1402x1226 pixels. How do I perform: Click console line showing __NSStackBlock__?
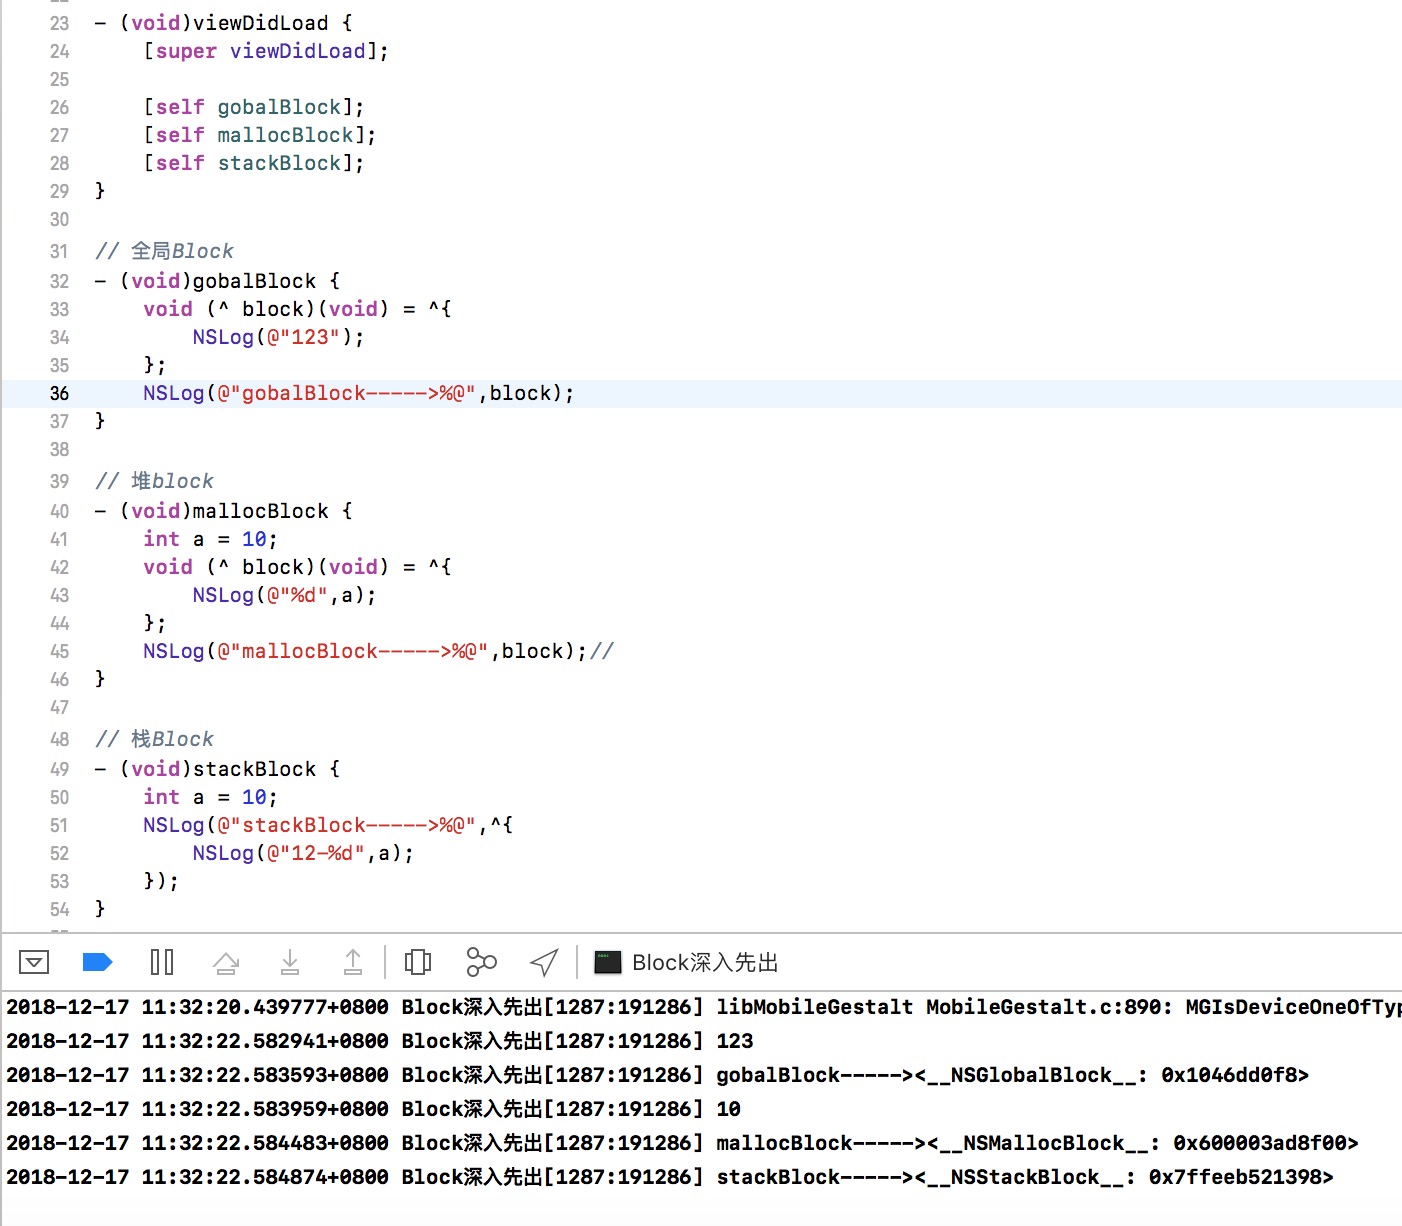(x=670, y=1177)
